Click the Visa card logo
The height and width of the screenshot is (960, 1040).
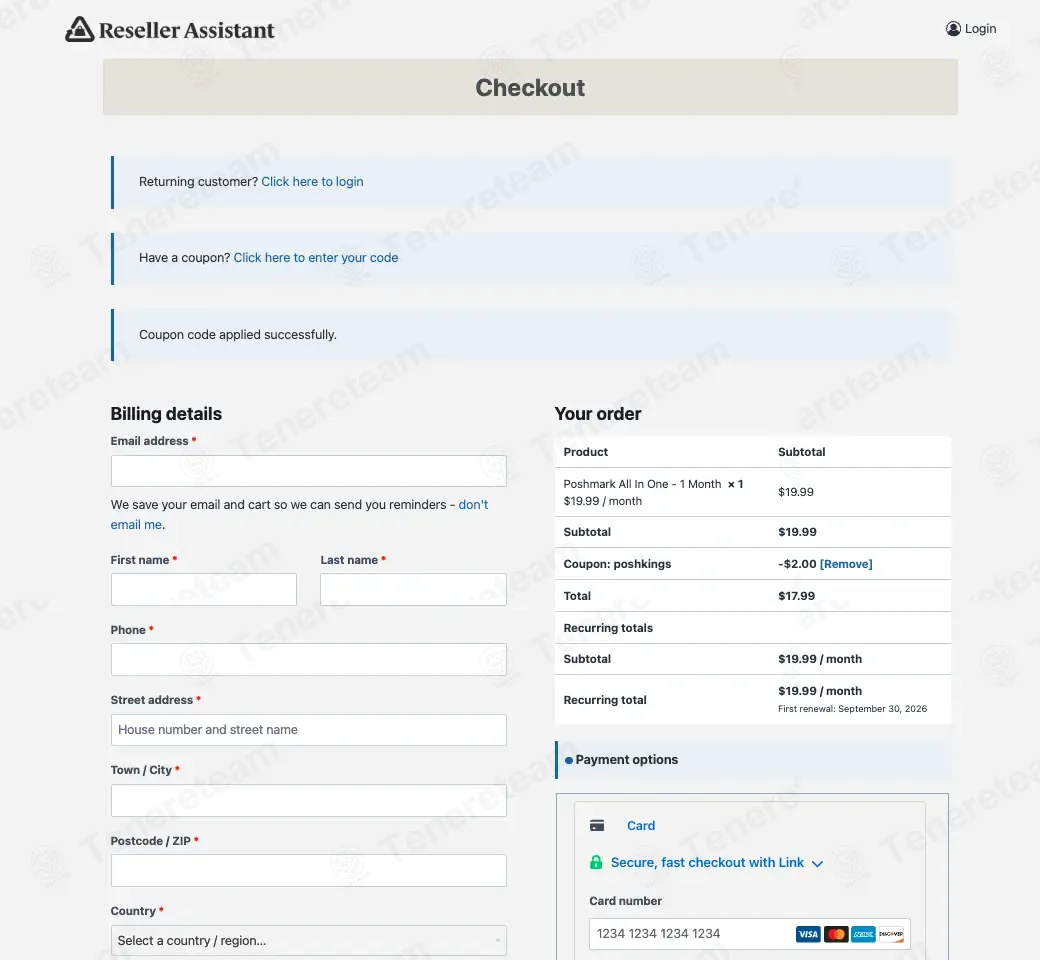pos(808,934)
